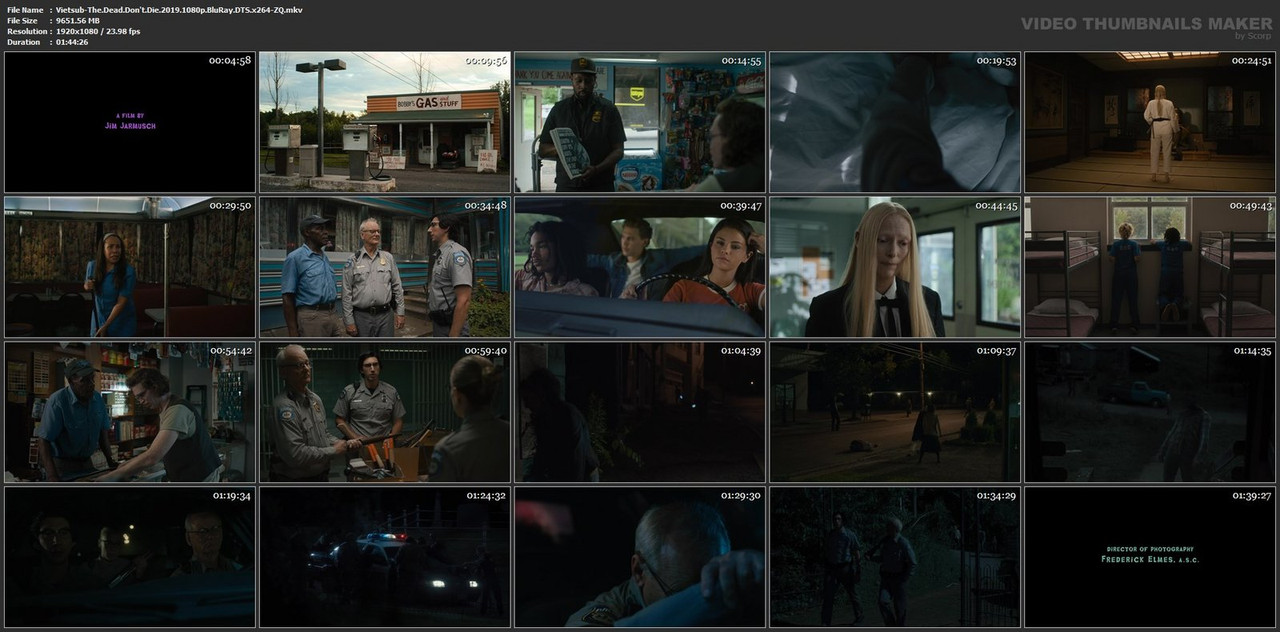Select the diner waitress thumbnail at 00:29:50

[130, 267]
